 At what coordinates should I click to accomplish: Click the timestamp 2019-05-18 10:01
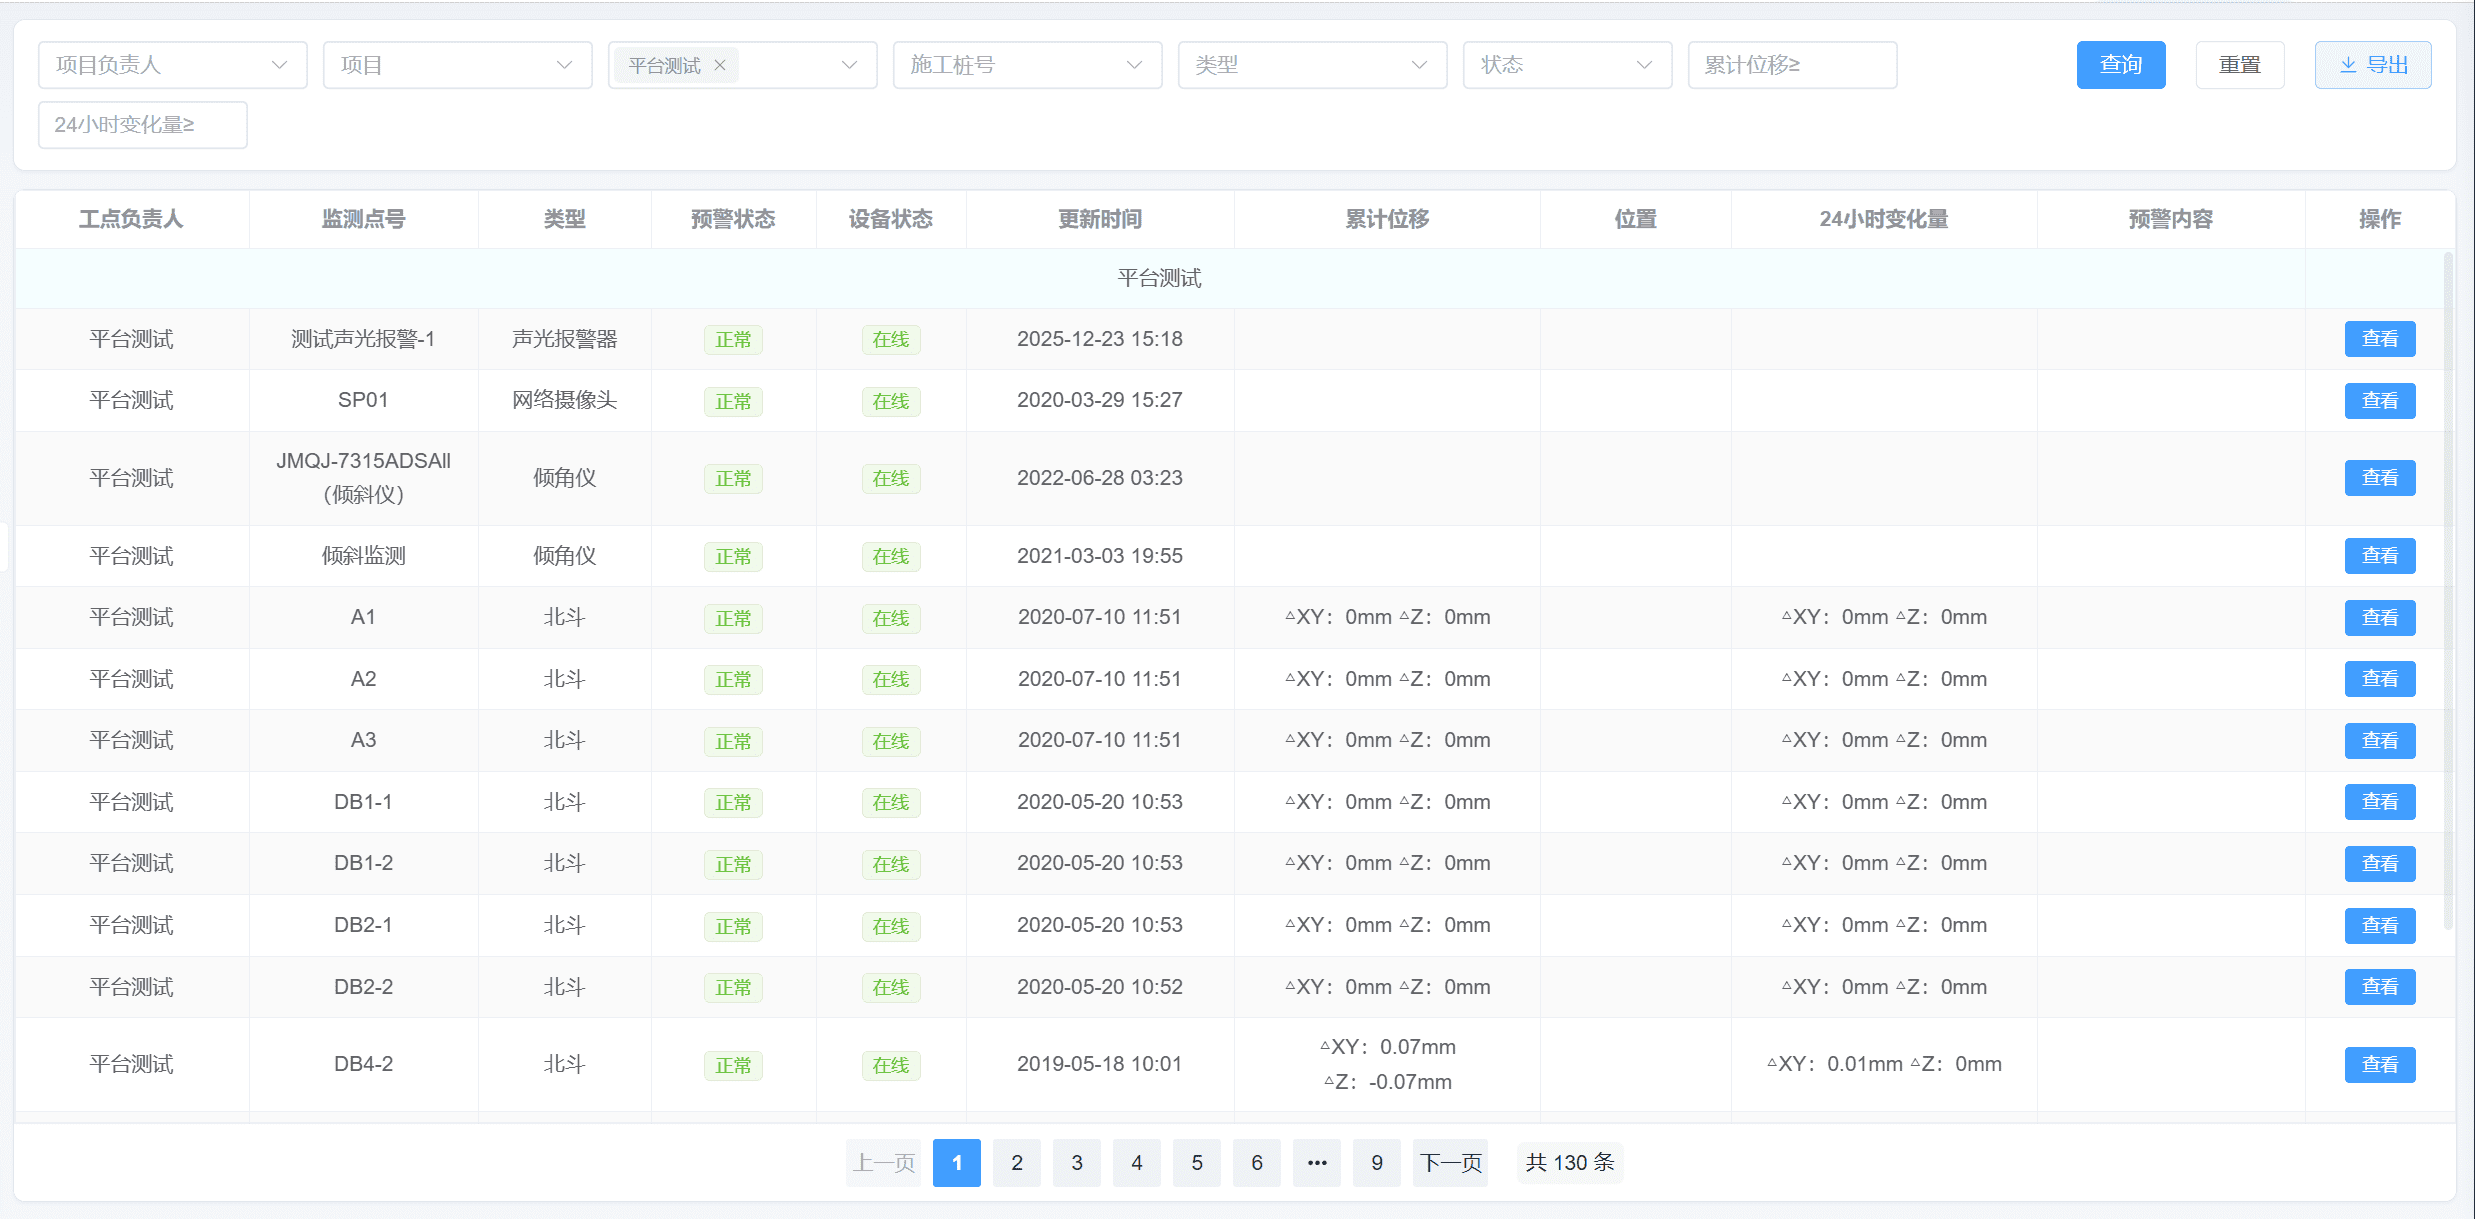pos(1100,1064)
